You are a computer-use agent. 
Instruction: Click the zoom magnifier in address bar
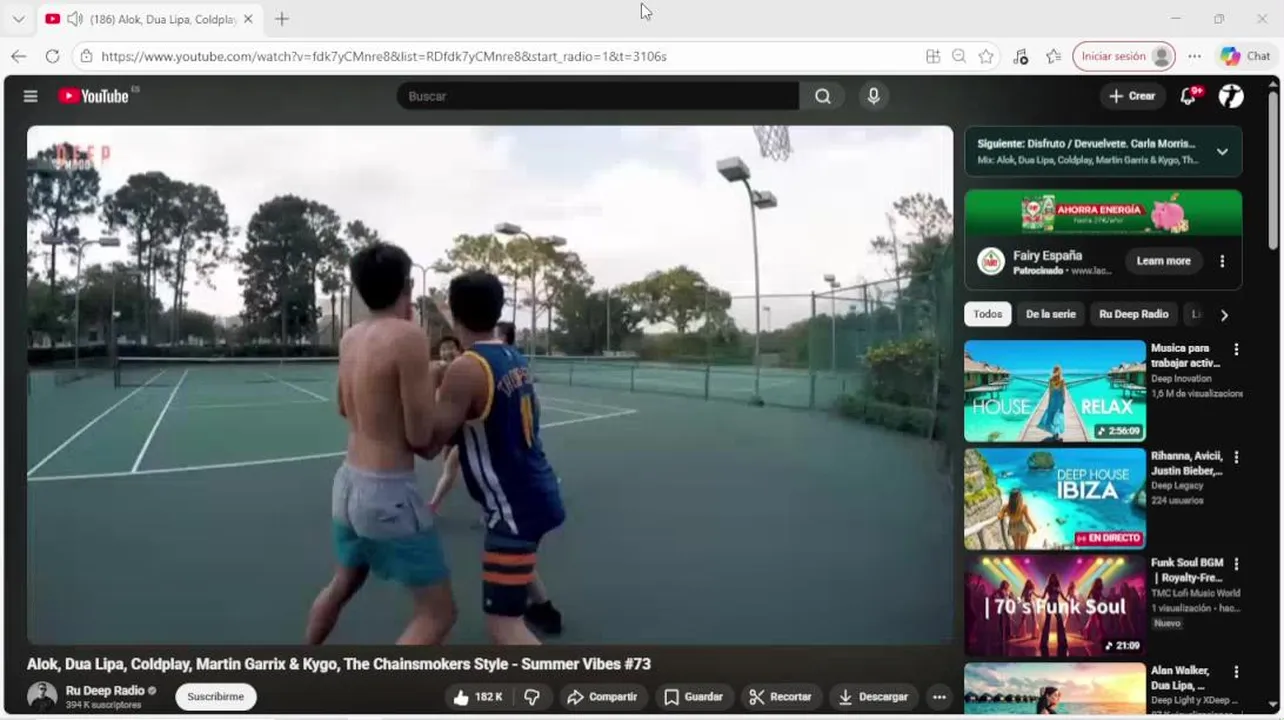(x=959, y=56)
